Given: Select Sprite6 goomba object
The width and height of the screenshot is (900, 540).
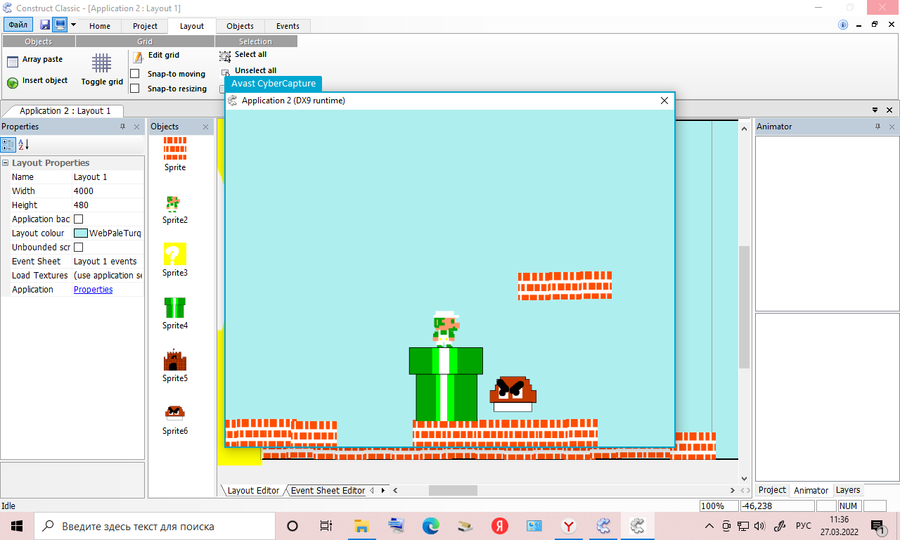Looking at the screenshot, I should click(174, 420).
